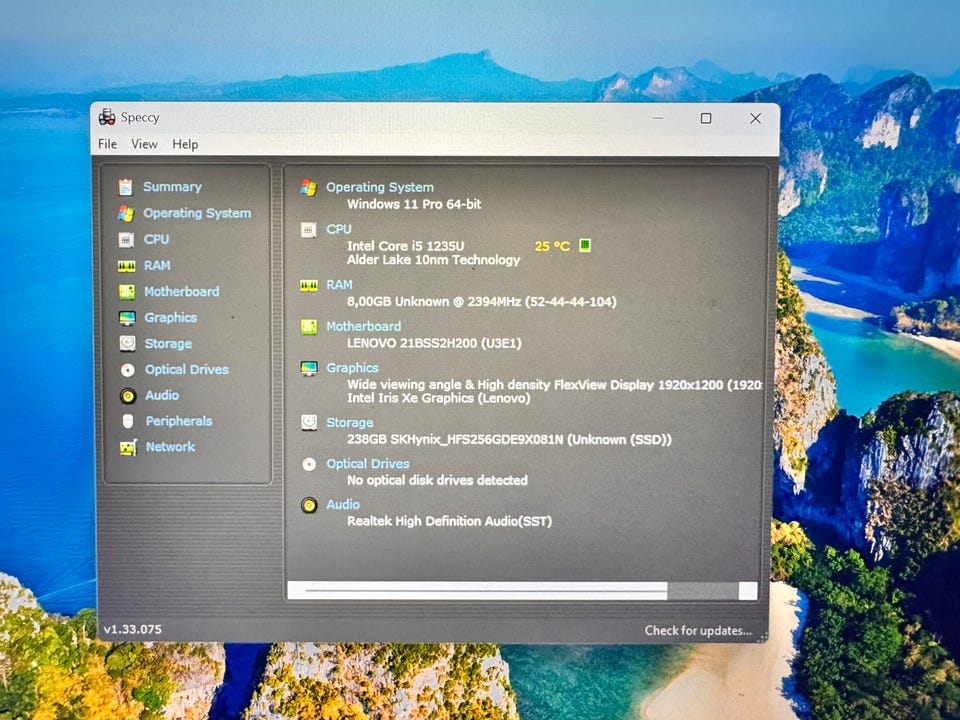Click the Storage drive icon in sidebar
Viewport: 960px width, 720px height.
pyautogui.click(x=127, y=343)
